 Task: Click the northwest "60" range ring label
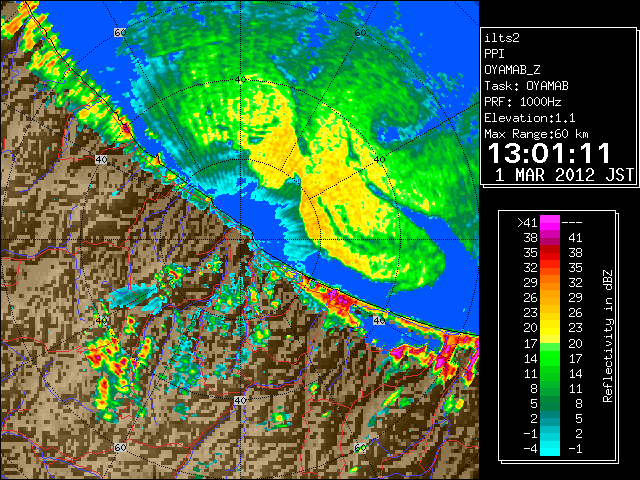(120, 33)
